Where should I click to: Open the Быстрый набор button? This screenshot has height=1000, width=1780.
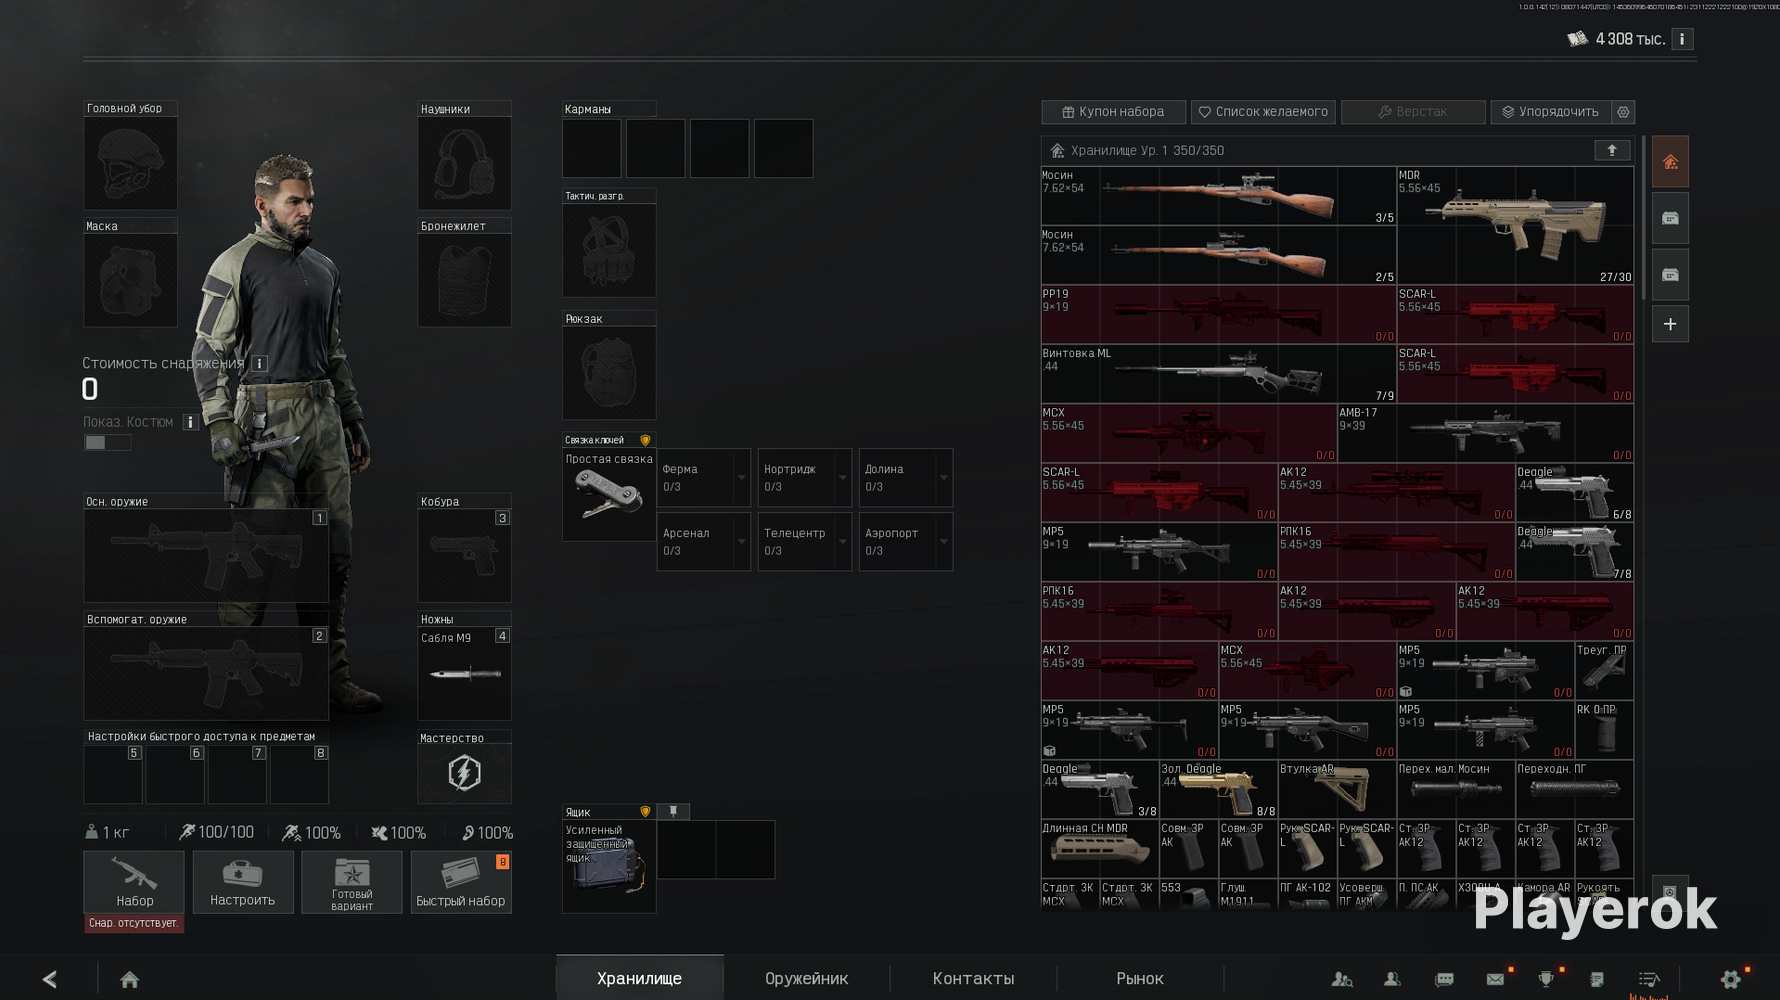click(460, 882)
